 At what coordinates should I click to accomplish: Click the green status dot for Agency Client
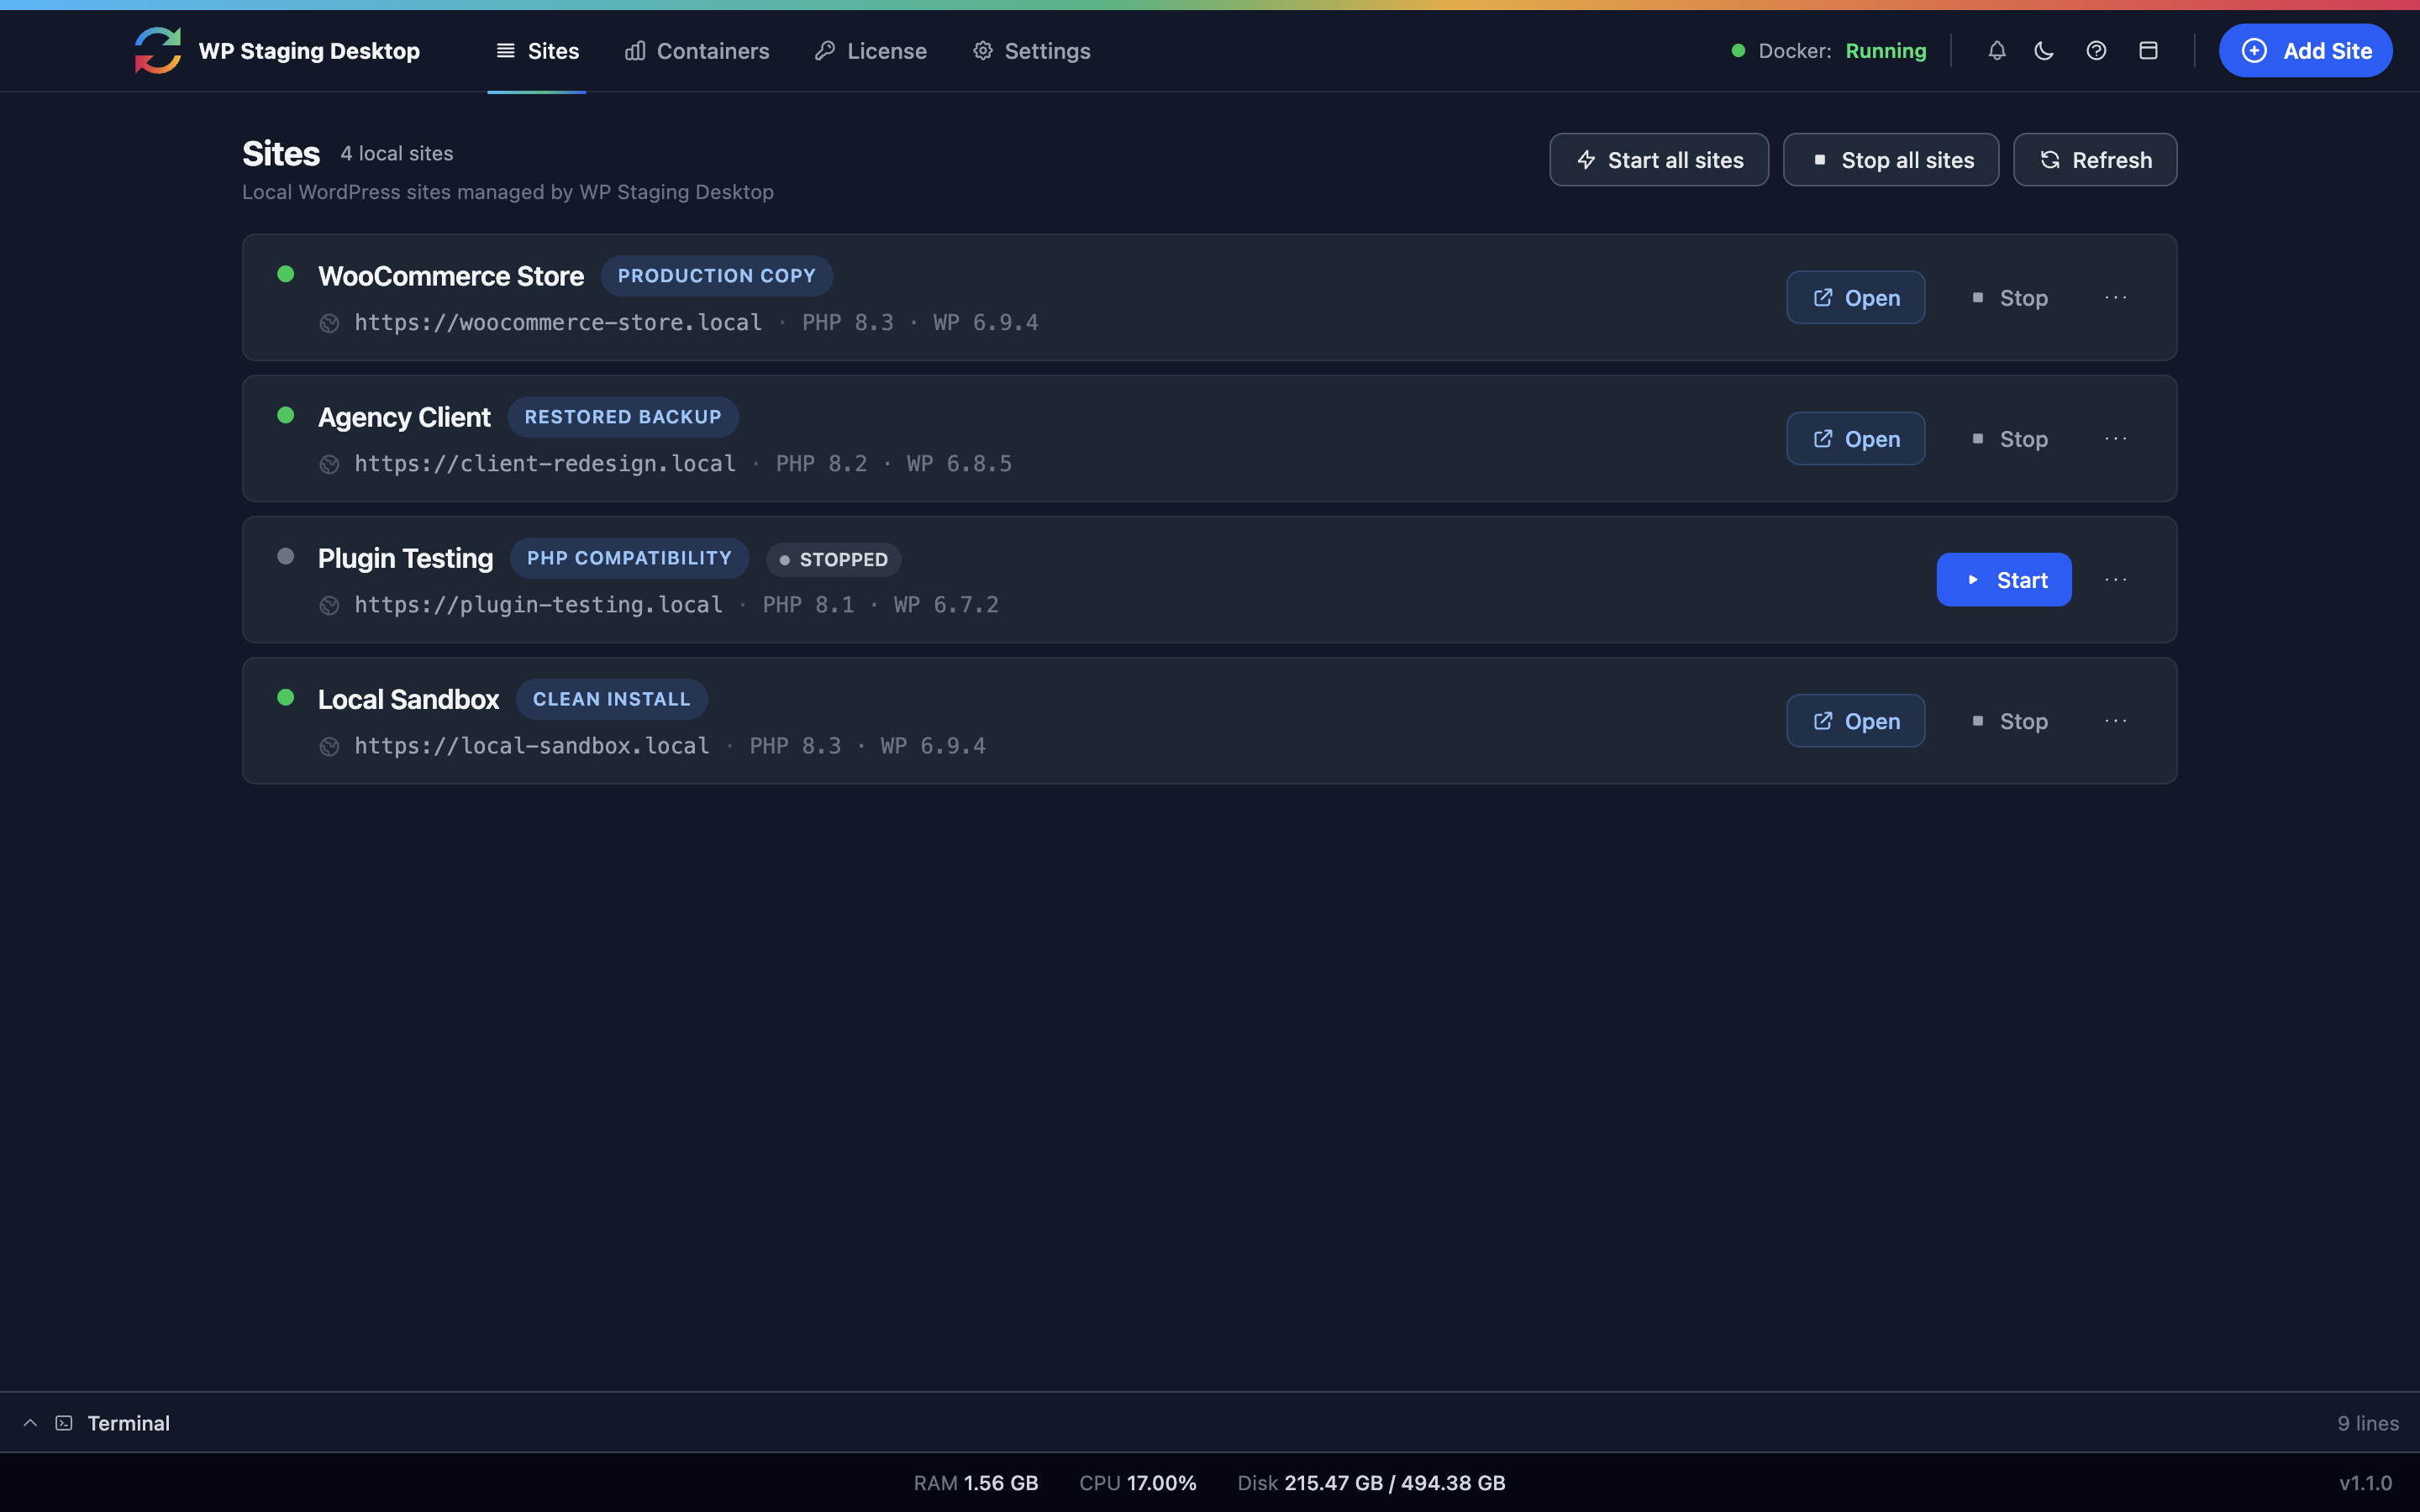(x=286, y=414)
